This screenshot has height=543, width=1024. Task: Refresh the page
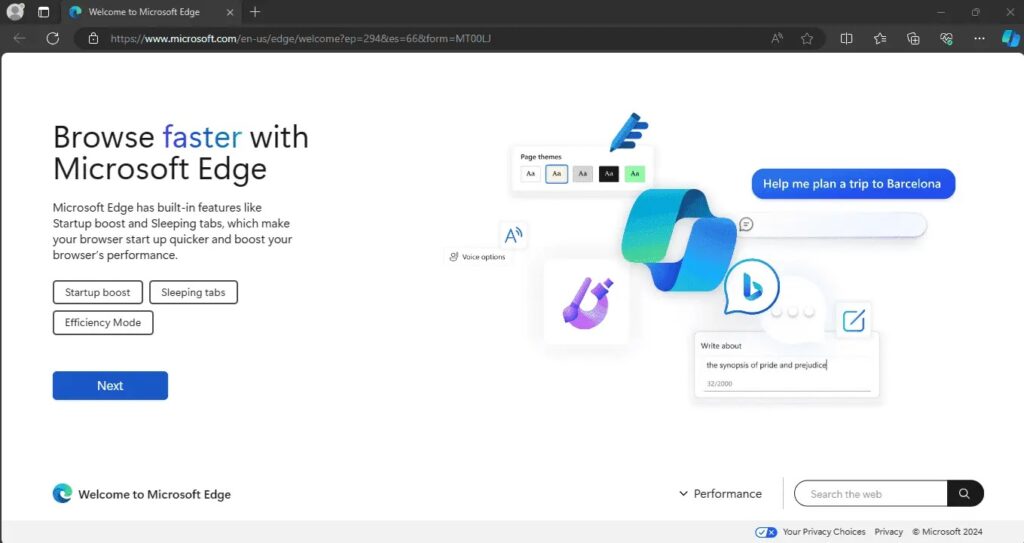53,39
